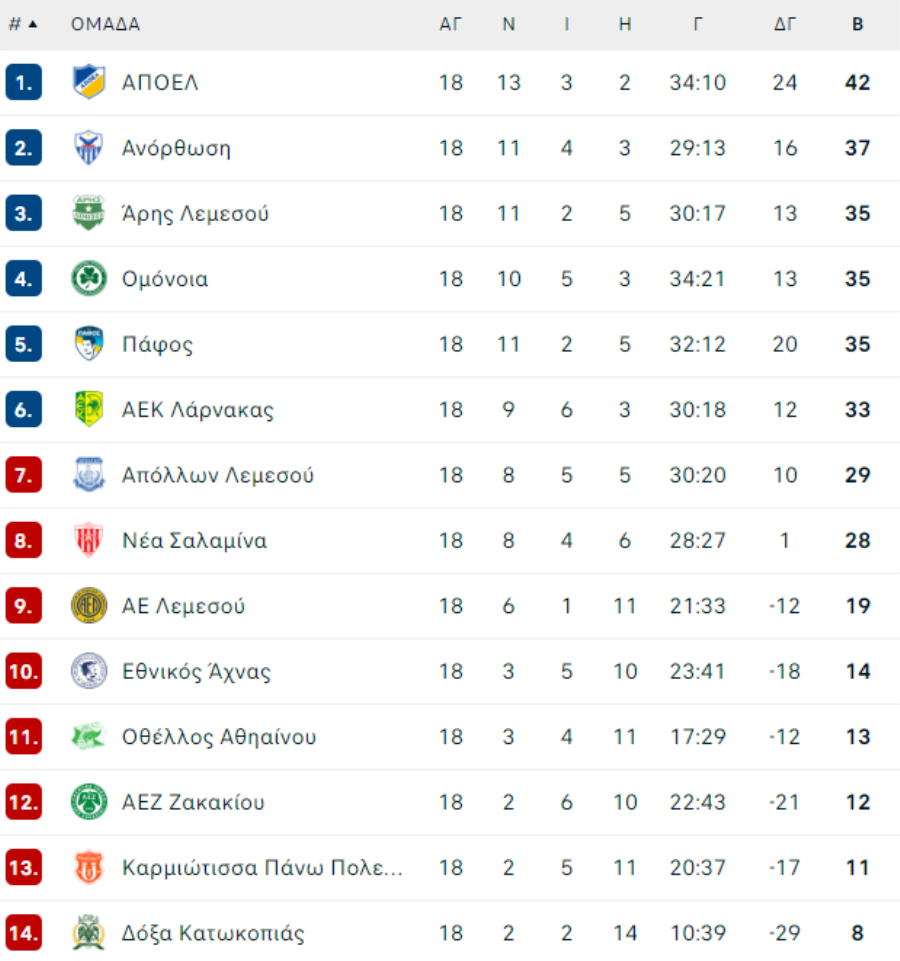
Task: Select the blue rank 1 badge
Action: click(24, 82)
